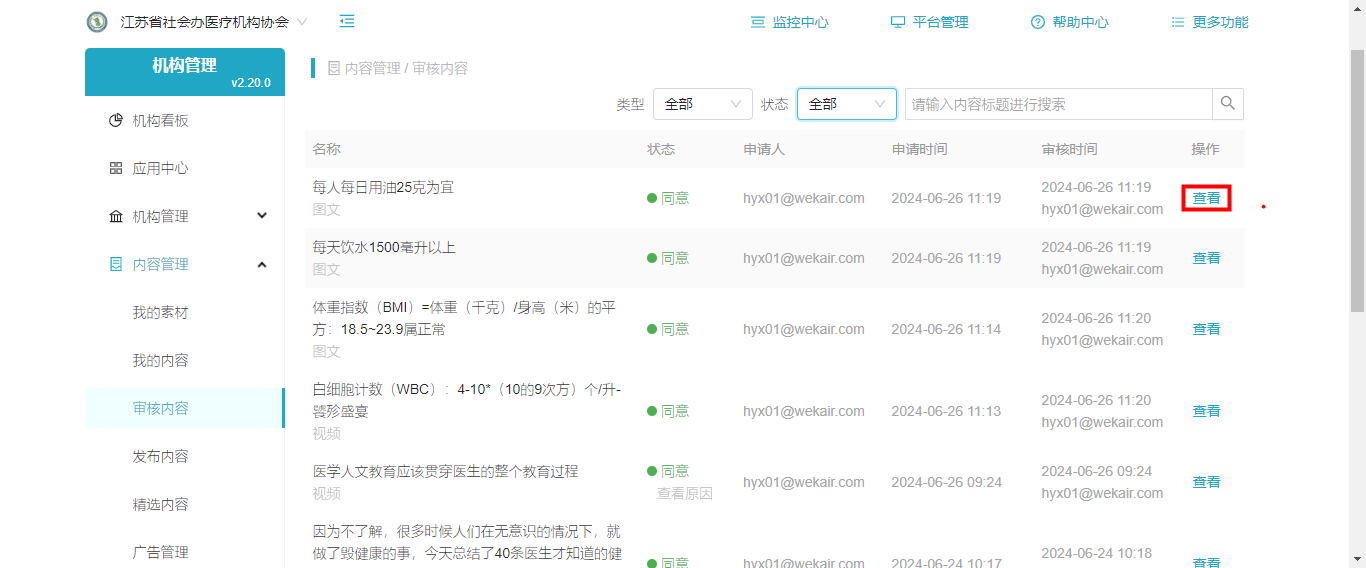
Task: Click the title 医学人文教育应该贯穿医生的整个教育过程
Action: click(x=445, y=471)
